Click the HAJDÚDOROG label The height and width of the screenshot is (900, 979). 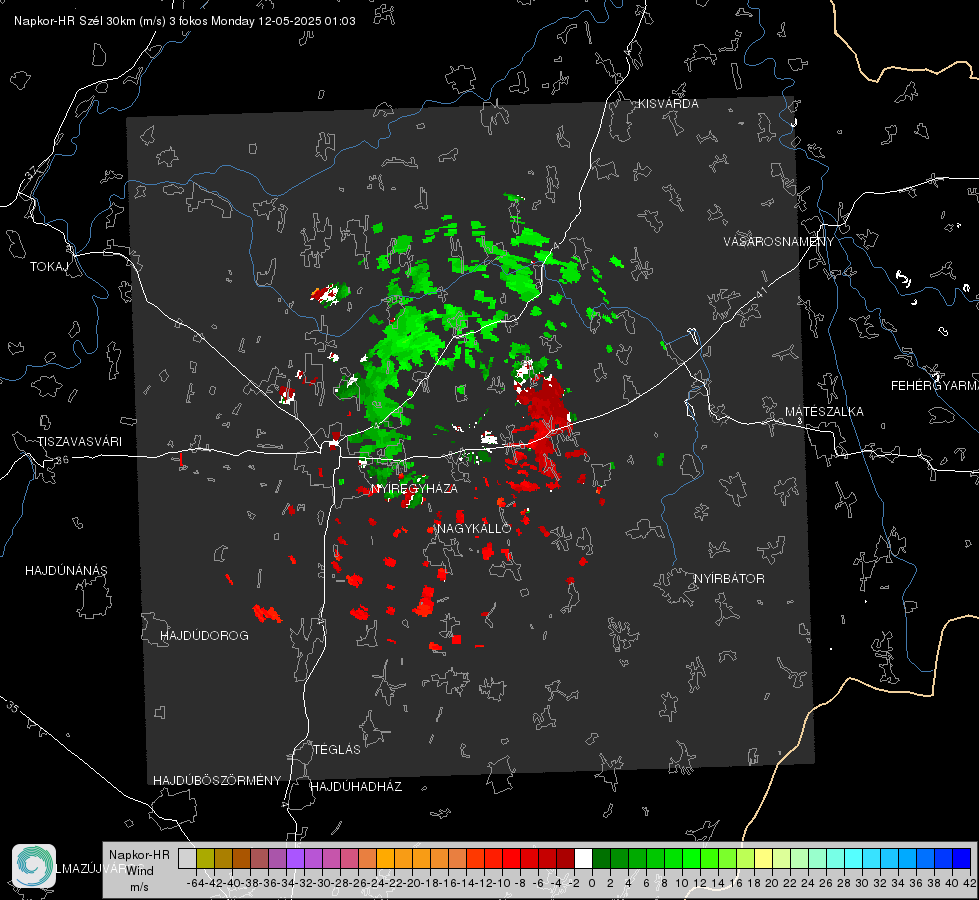point(204,636)
